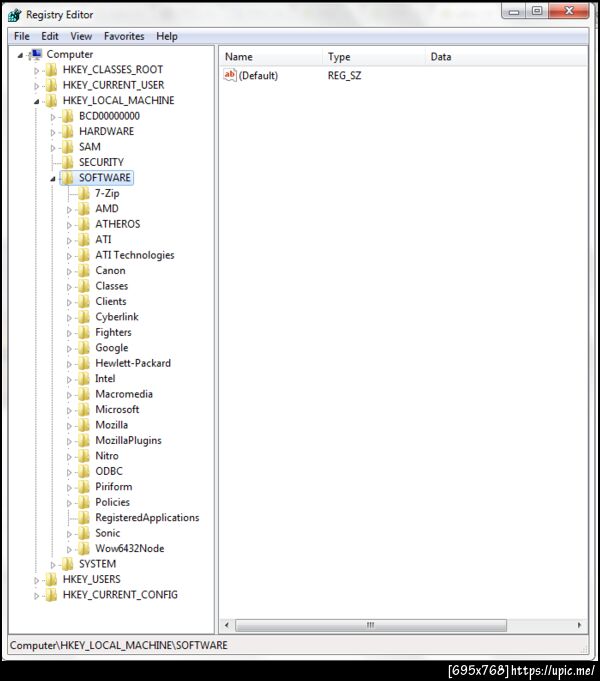
Task: Click the (Default) value ab icon
Action: (230, 75)
